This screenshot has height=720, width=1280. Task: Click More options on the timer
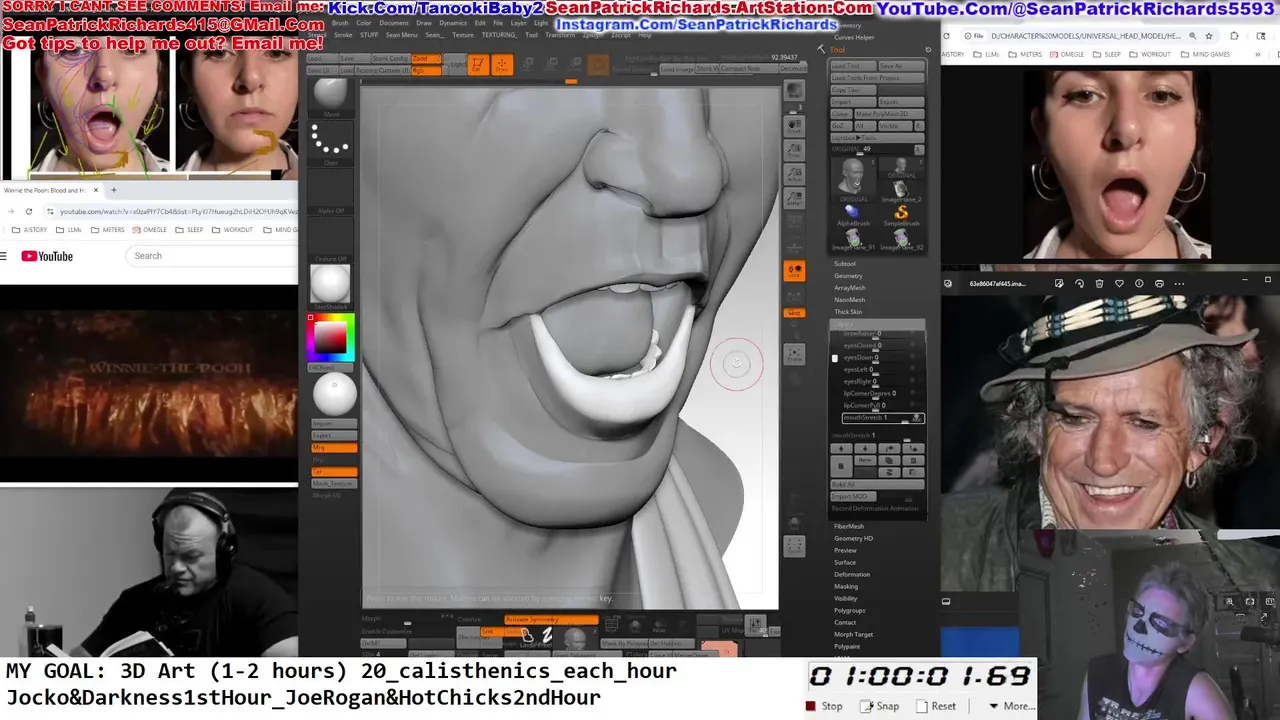[1011, 706]
